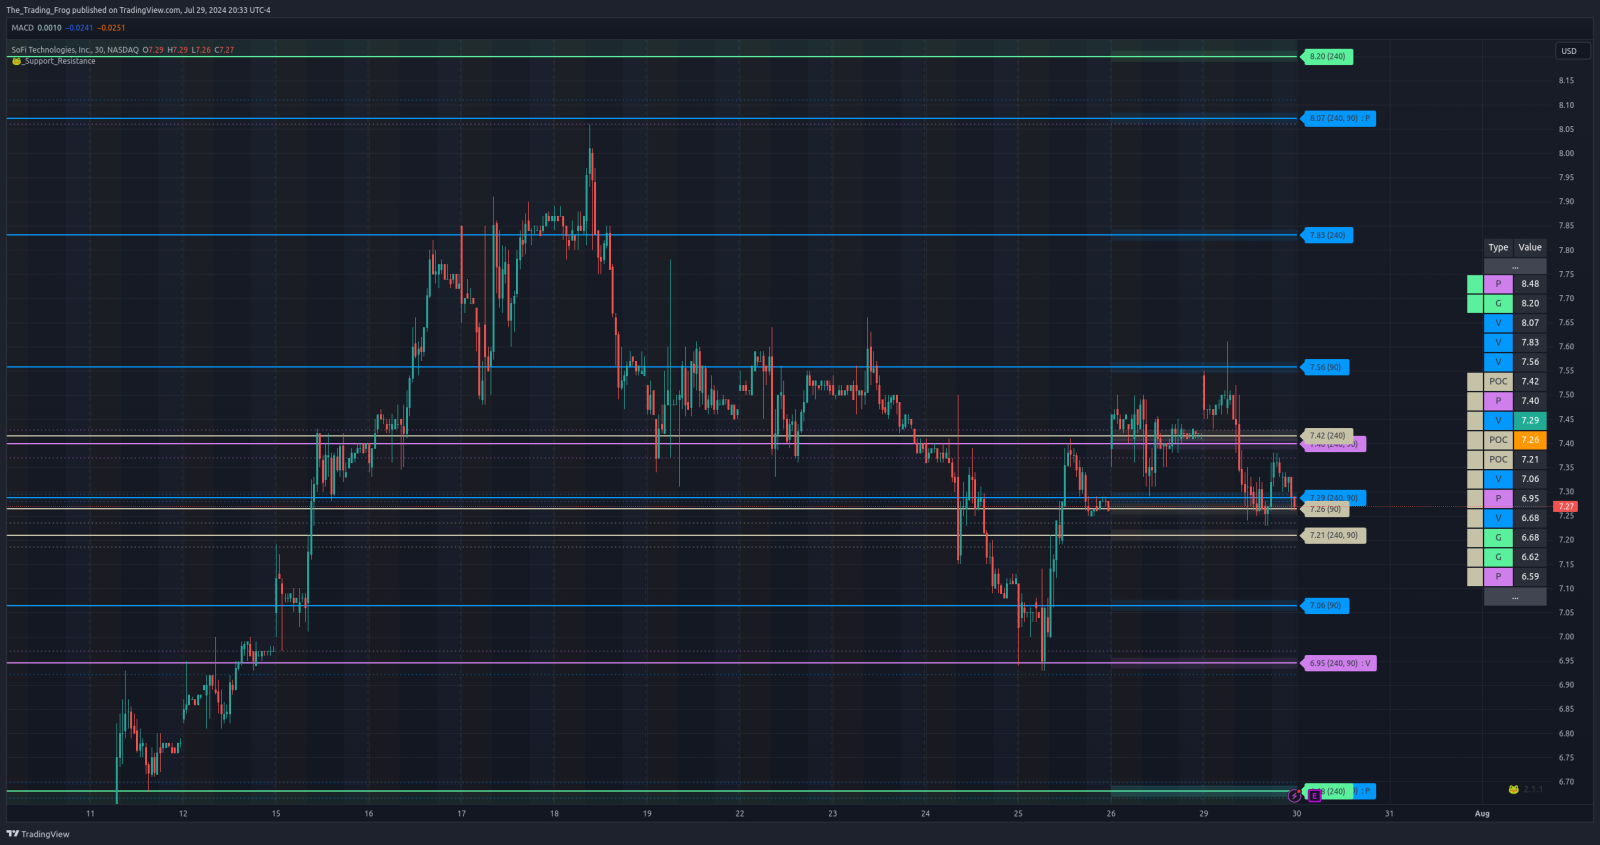Expand the bottom ellipsis row of table
Image resolution: width=1600 pixels, height=845 pixels.
[1515, 597]
